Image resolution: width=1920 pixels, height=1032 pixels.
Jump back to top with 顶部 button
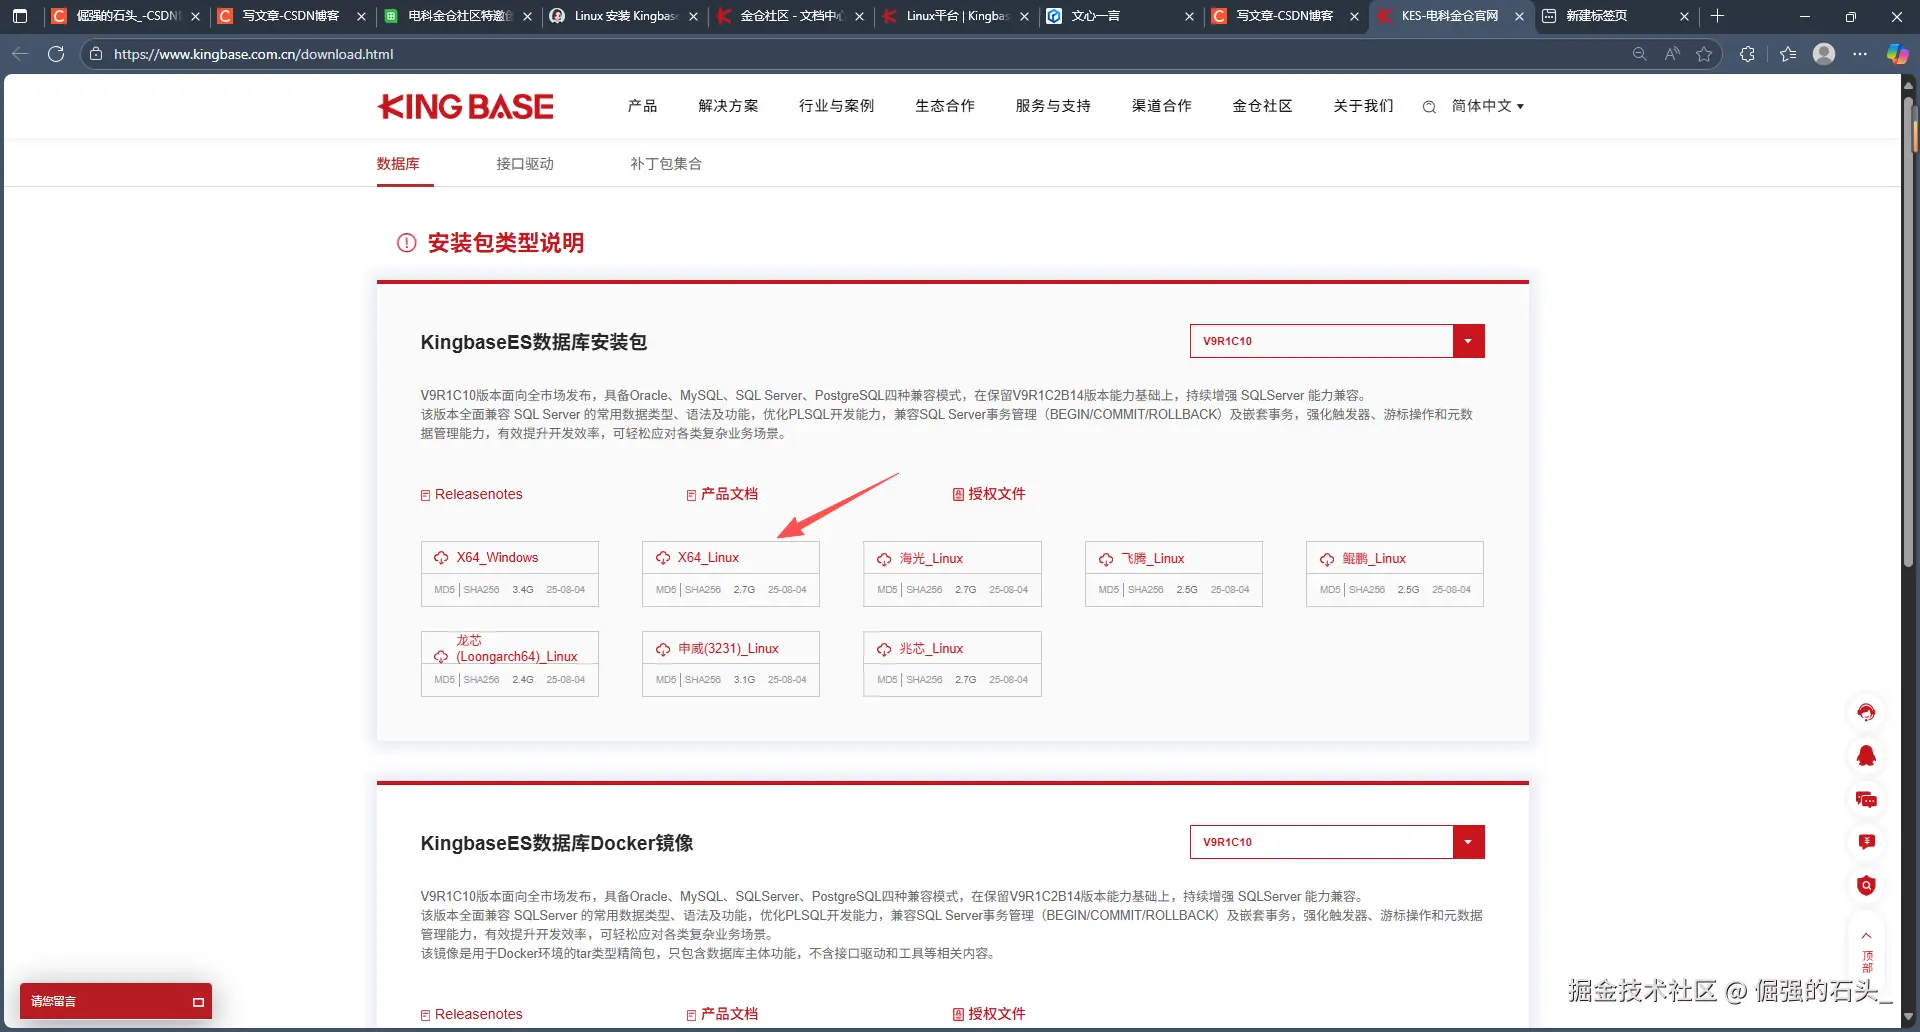(x=1866, y=952)
